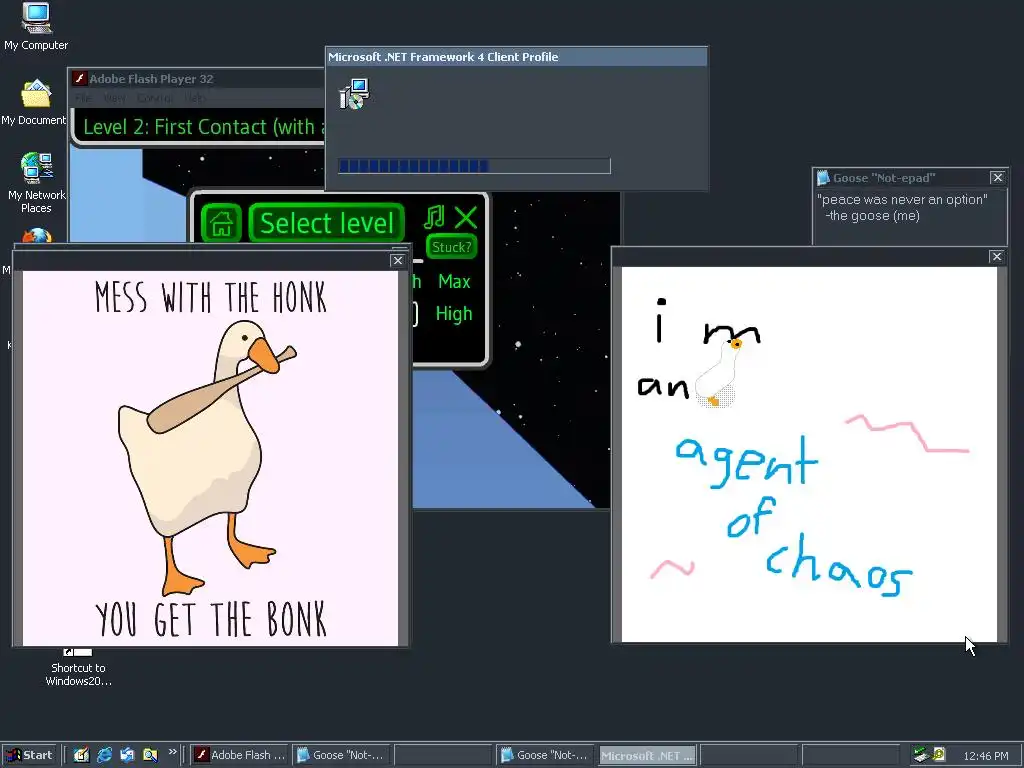The width and height of the screenshot is (1024, 768).
Task: Launch Internet Explorer from Quick Launch
Action: (104, 755)
